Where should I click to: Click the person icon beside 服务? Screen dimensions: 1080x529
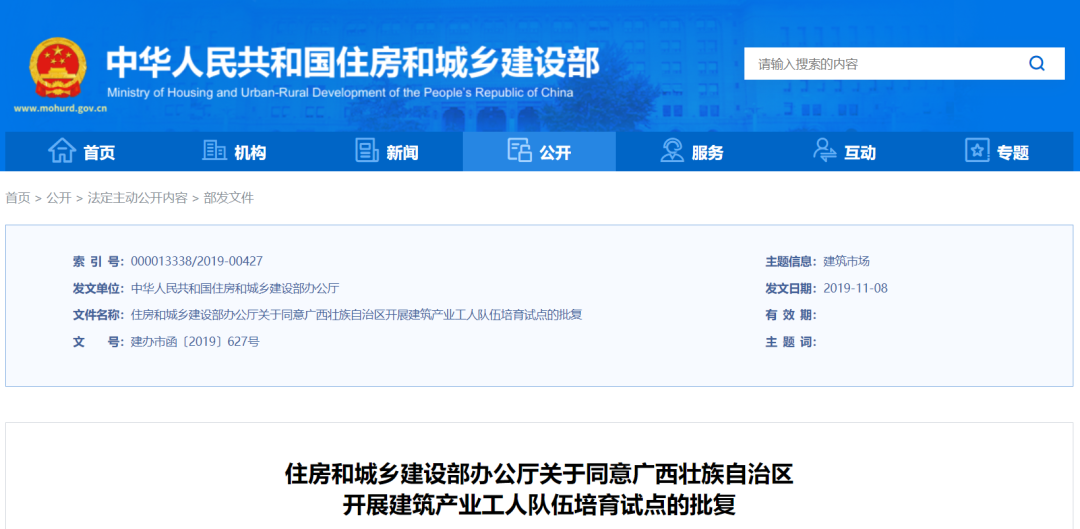[672, 151]
